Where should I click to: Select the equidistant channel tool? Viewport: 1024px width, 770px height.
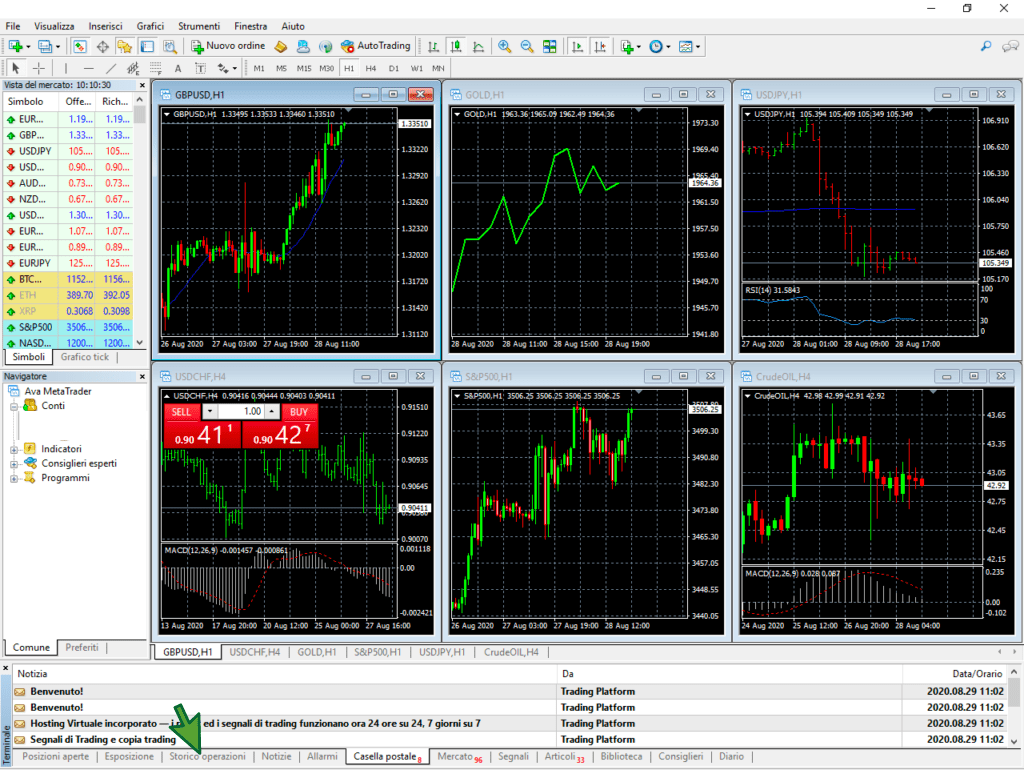pos(133,68)
